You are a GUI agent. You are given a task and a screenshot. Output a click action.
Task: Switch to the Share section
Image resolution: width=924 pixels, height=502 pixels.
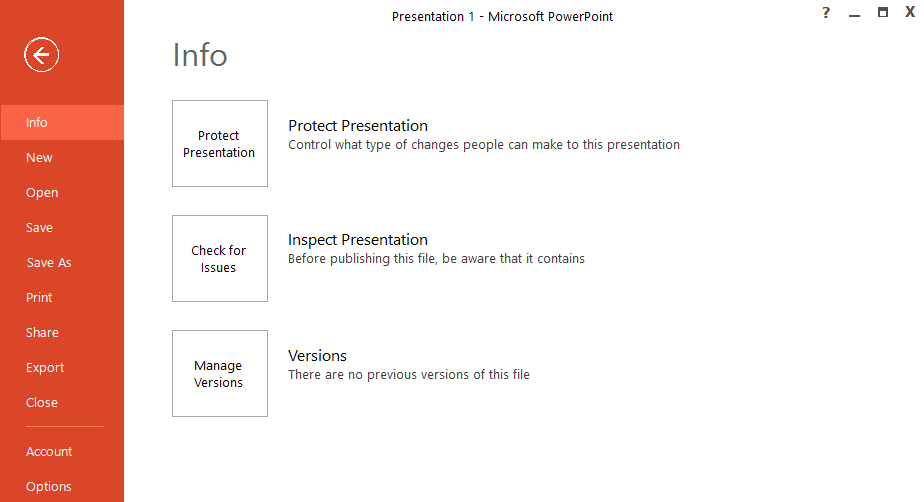[x=42, y=333]
